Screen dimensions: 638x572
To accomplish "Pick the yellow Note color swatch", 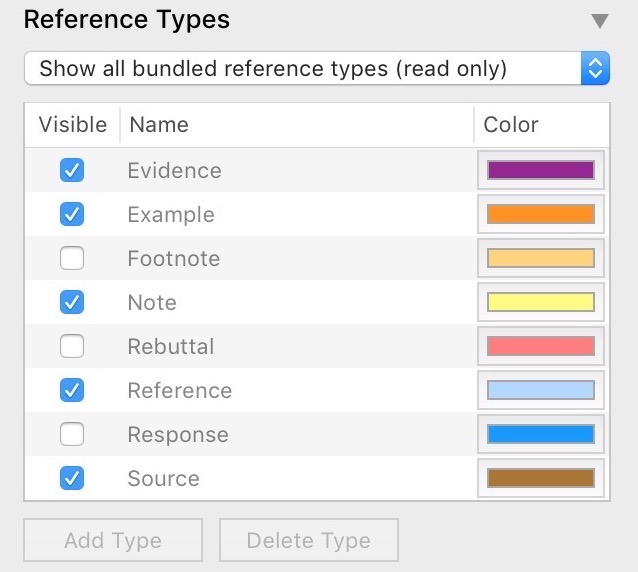I will (x=541, y=302).
